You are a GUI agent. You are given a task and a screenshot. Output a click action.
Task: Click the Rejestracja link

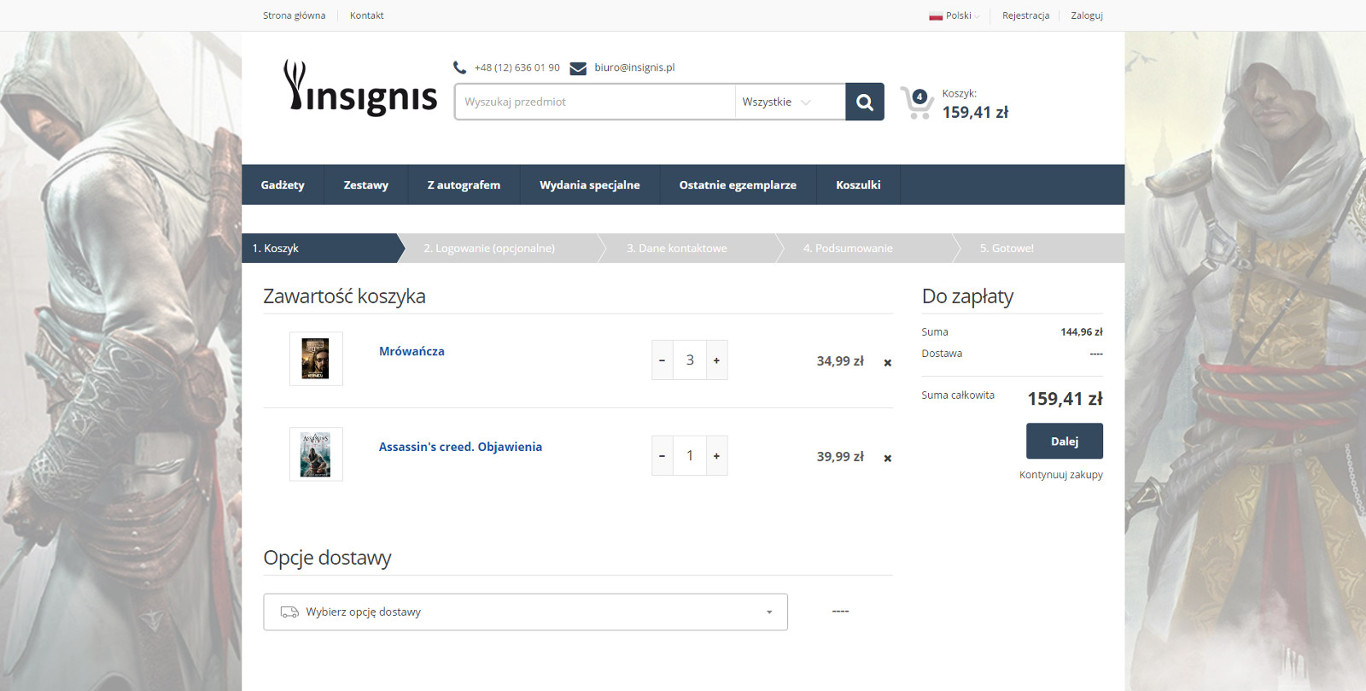1026,16
